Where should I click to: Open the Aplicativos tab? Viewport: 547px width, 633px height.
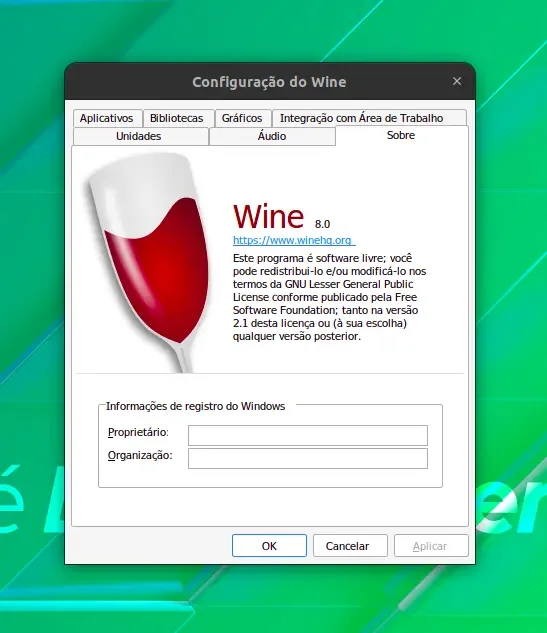coord(108,118)
